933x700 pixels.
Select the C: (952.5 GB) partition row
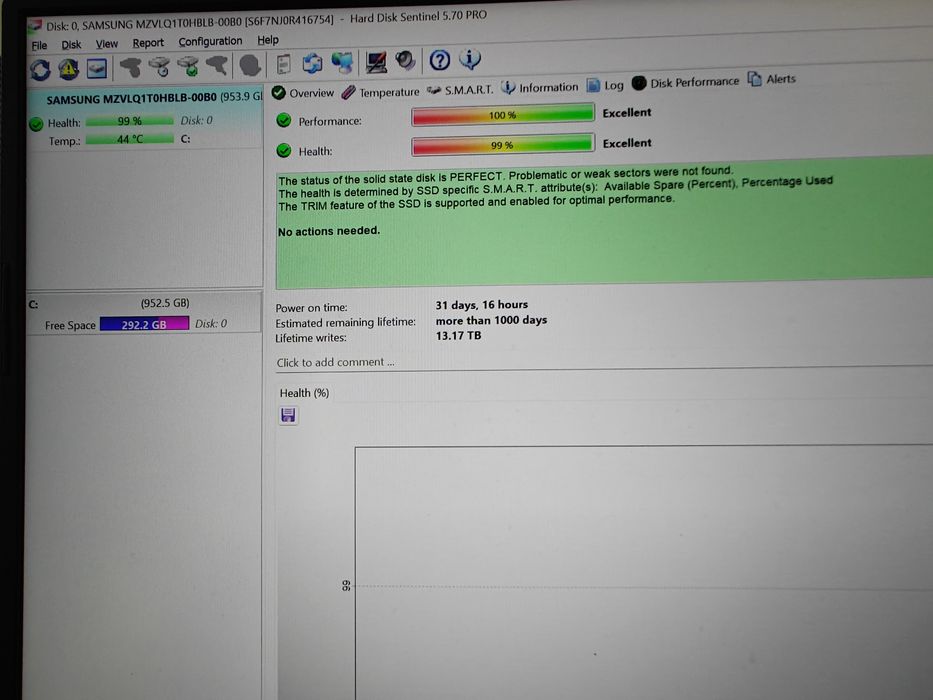point(144,313)
